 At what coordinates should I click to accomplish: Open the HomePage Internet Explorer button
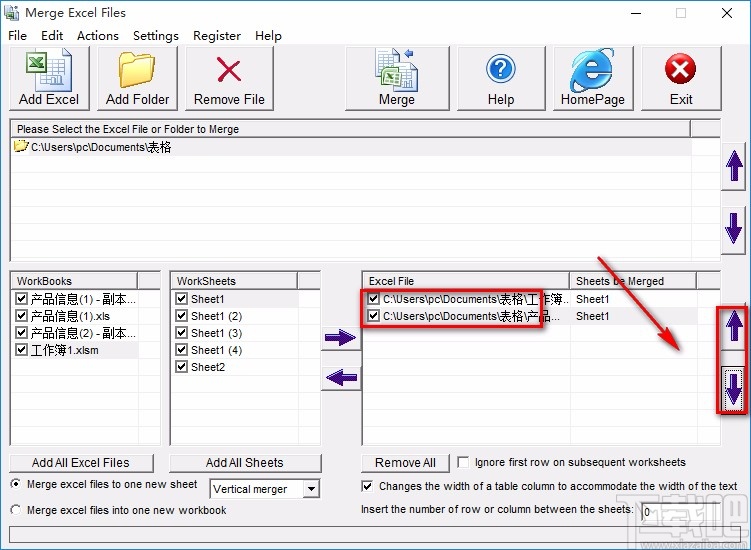click(593, 79)
